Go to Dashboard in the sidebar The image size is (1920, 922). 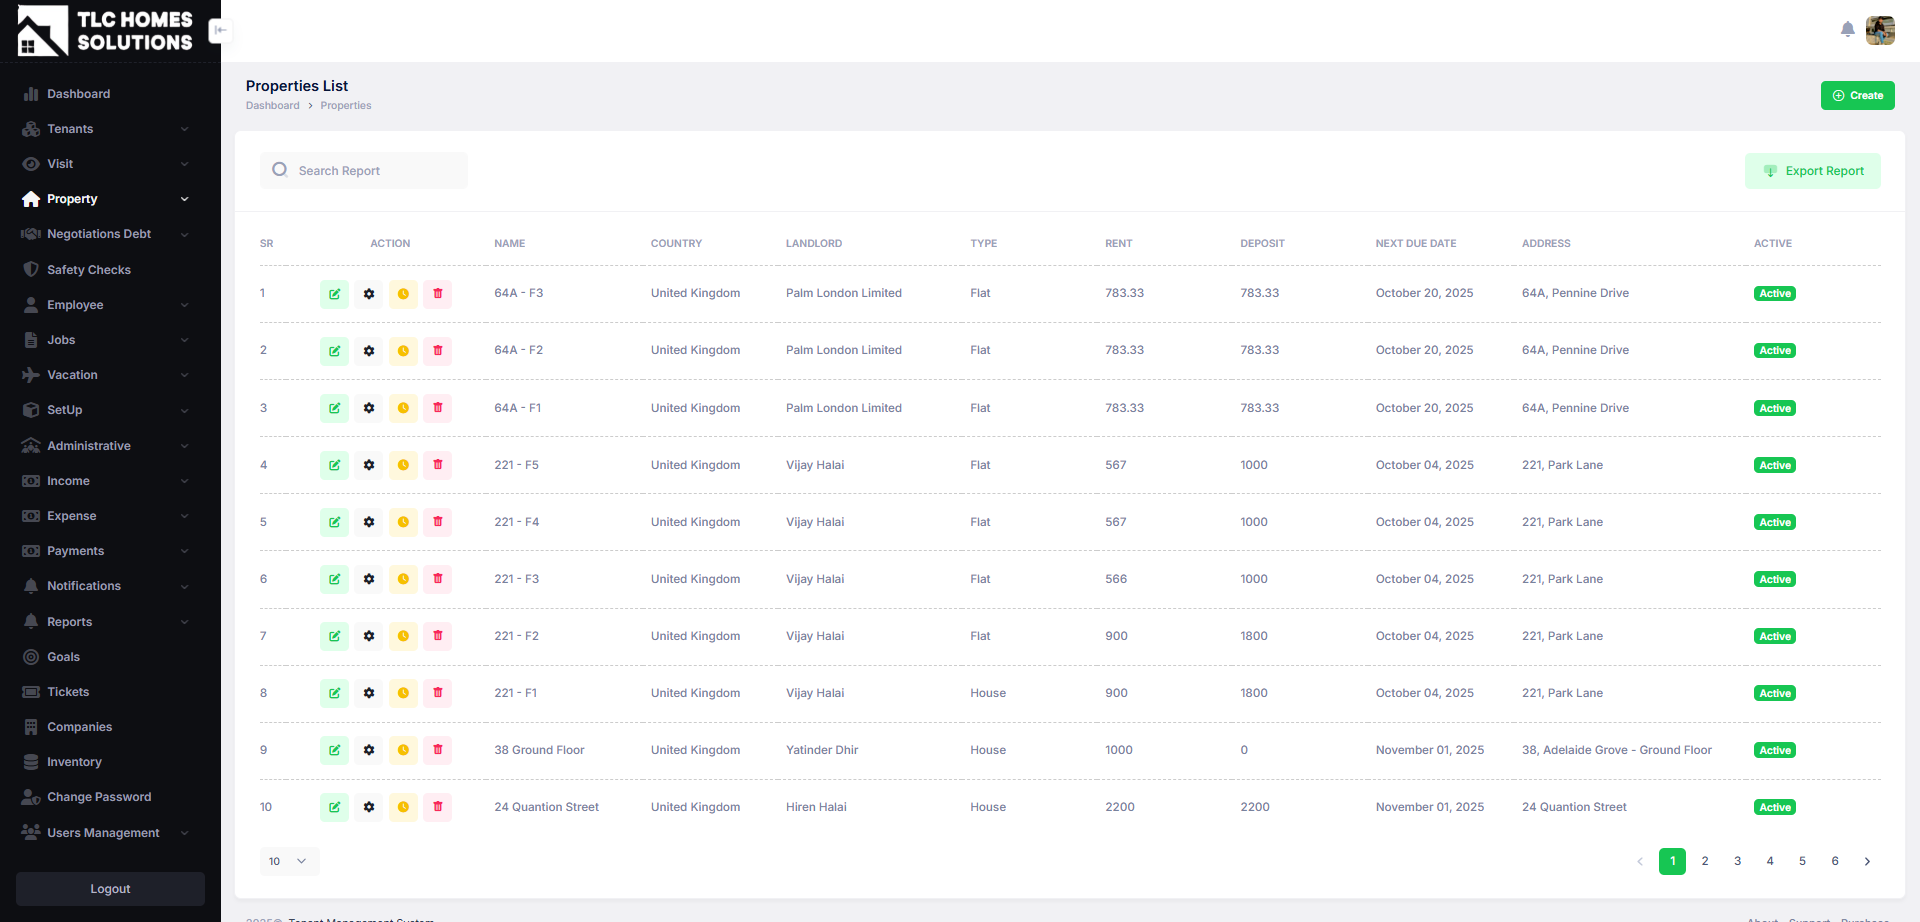(78, 94)
